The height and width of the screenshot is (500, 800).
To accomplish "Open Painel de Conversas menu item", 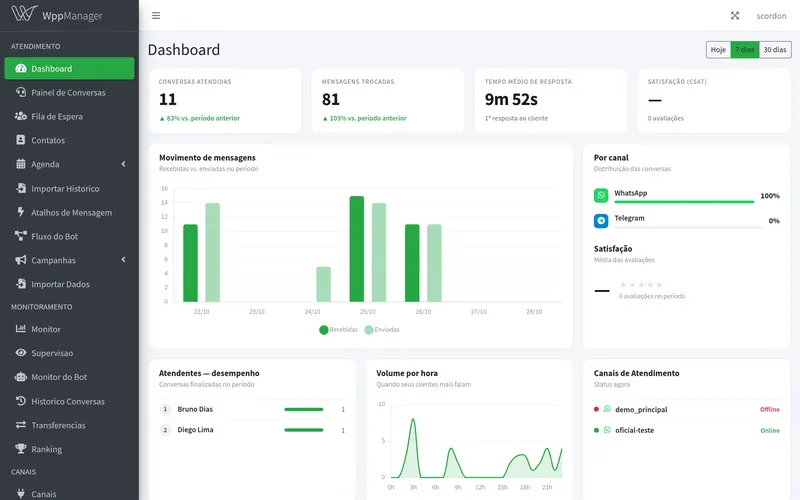I will (x=69, y=92).
